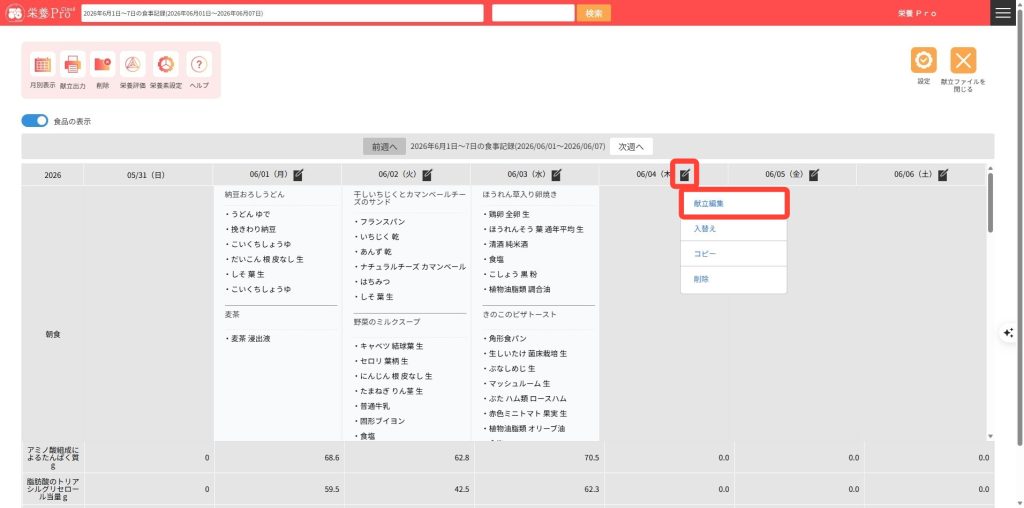Click the edit icon for 06/02 (火)
This screenshot has width=1024, height=508.
click(x=427, y=174)
